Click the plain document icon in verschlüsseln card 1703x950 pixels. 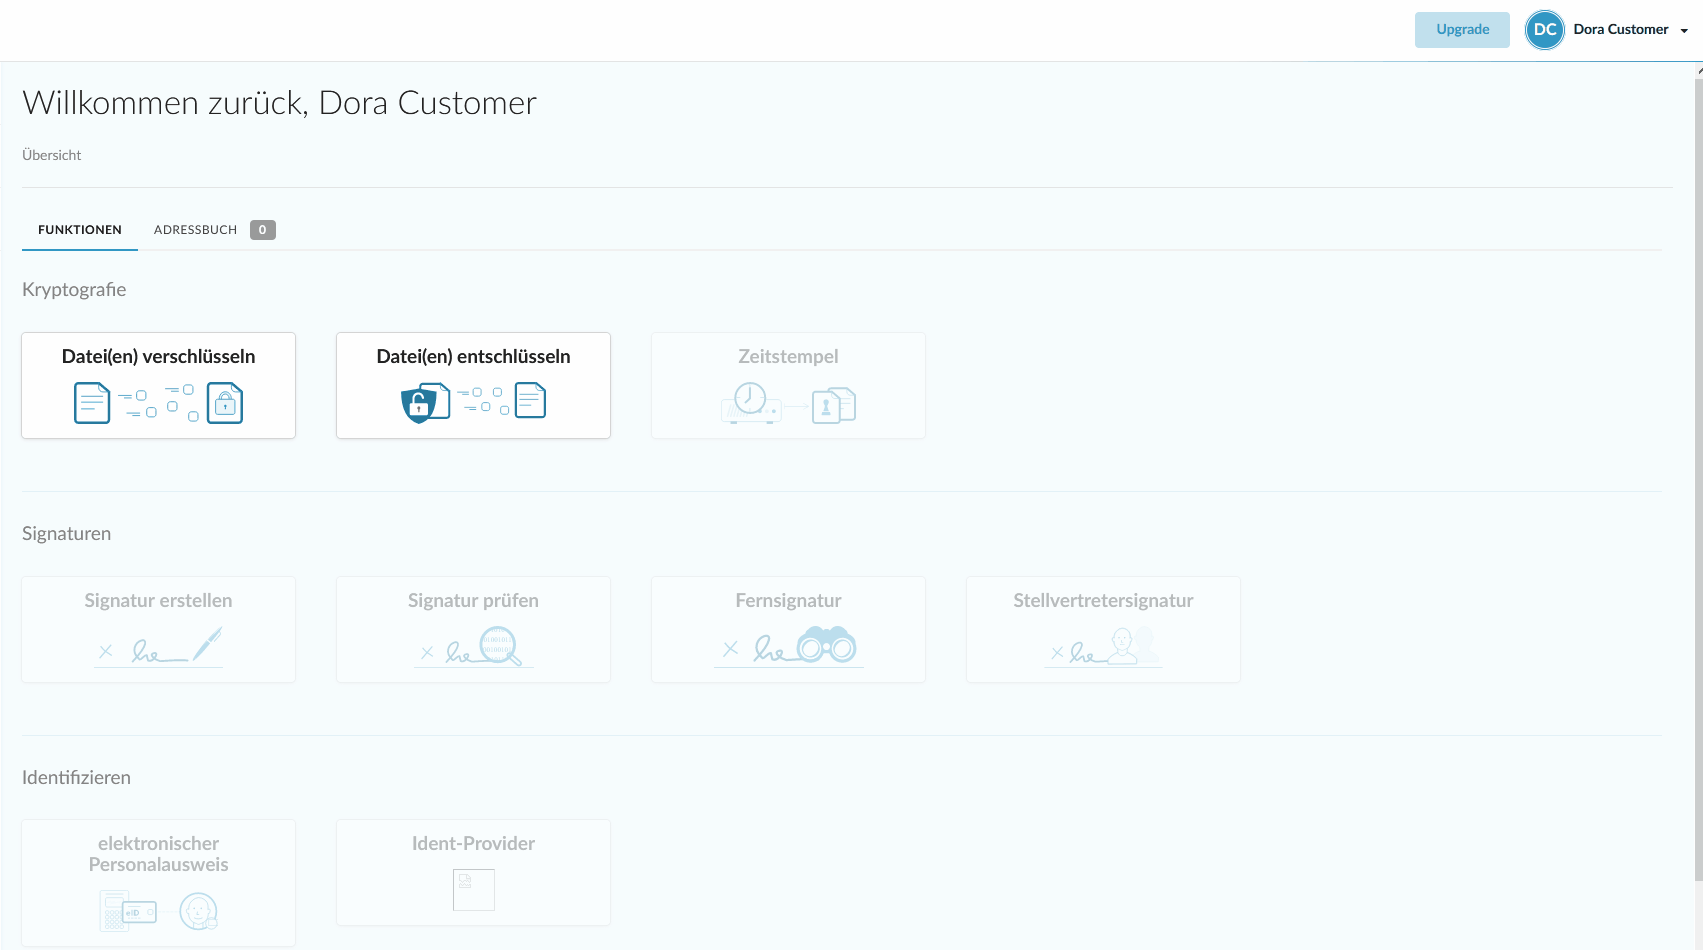pyautogui.click(x=92, y=403)
